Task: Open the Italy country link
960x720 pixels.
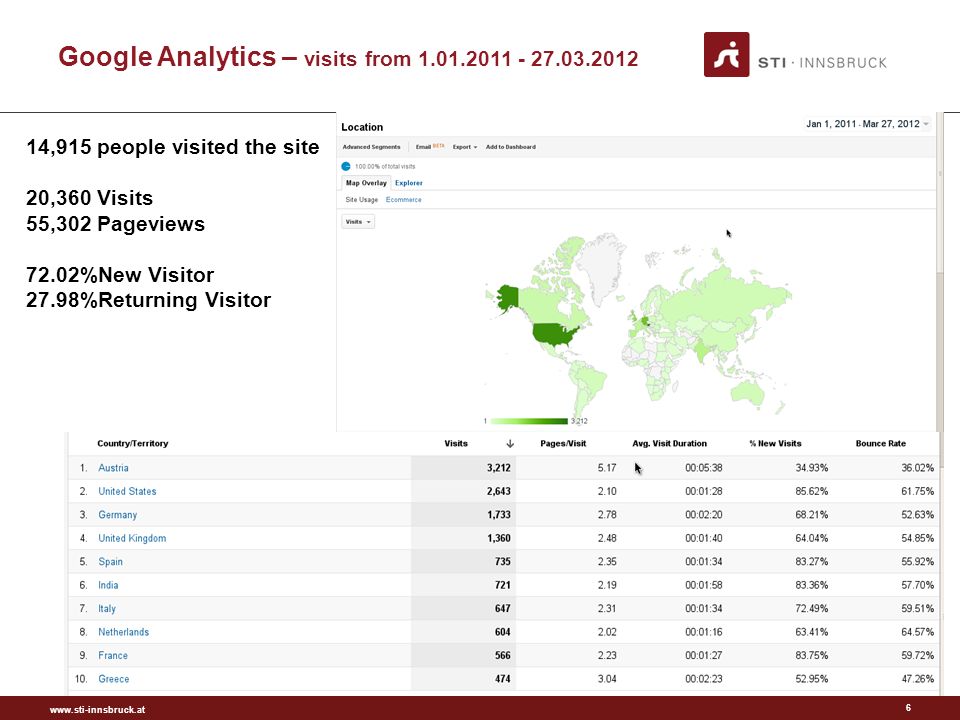Action: 107,609
